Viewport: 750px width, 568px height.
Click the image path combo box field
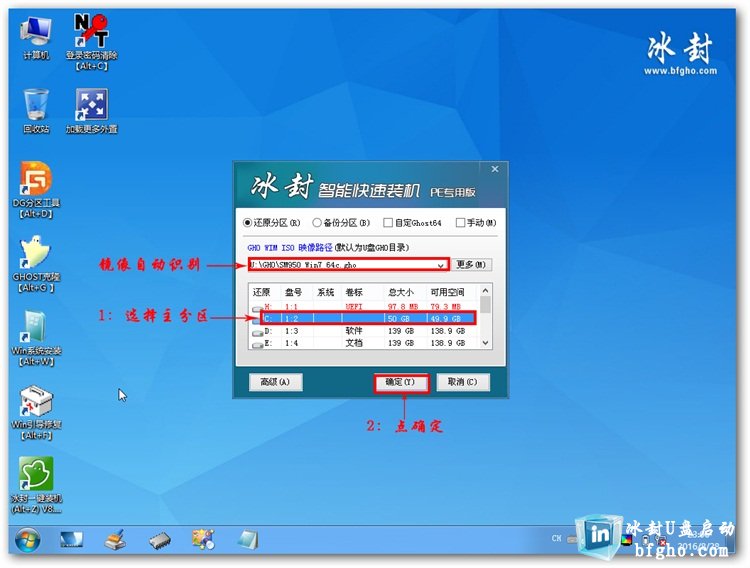[x=348, y=265]
